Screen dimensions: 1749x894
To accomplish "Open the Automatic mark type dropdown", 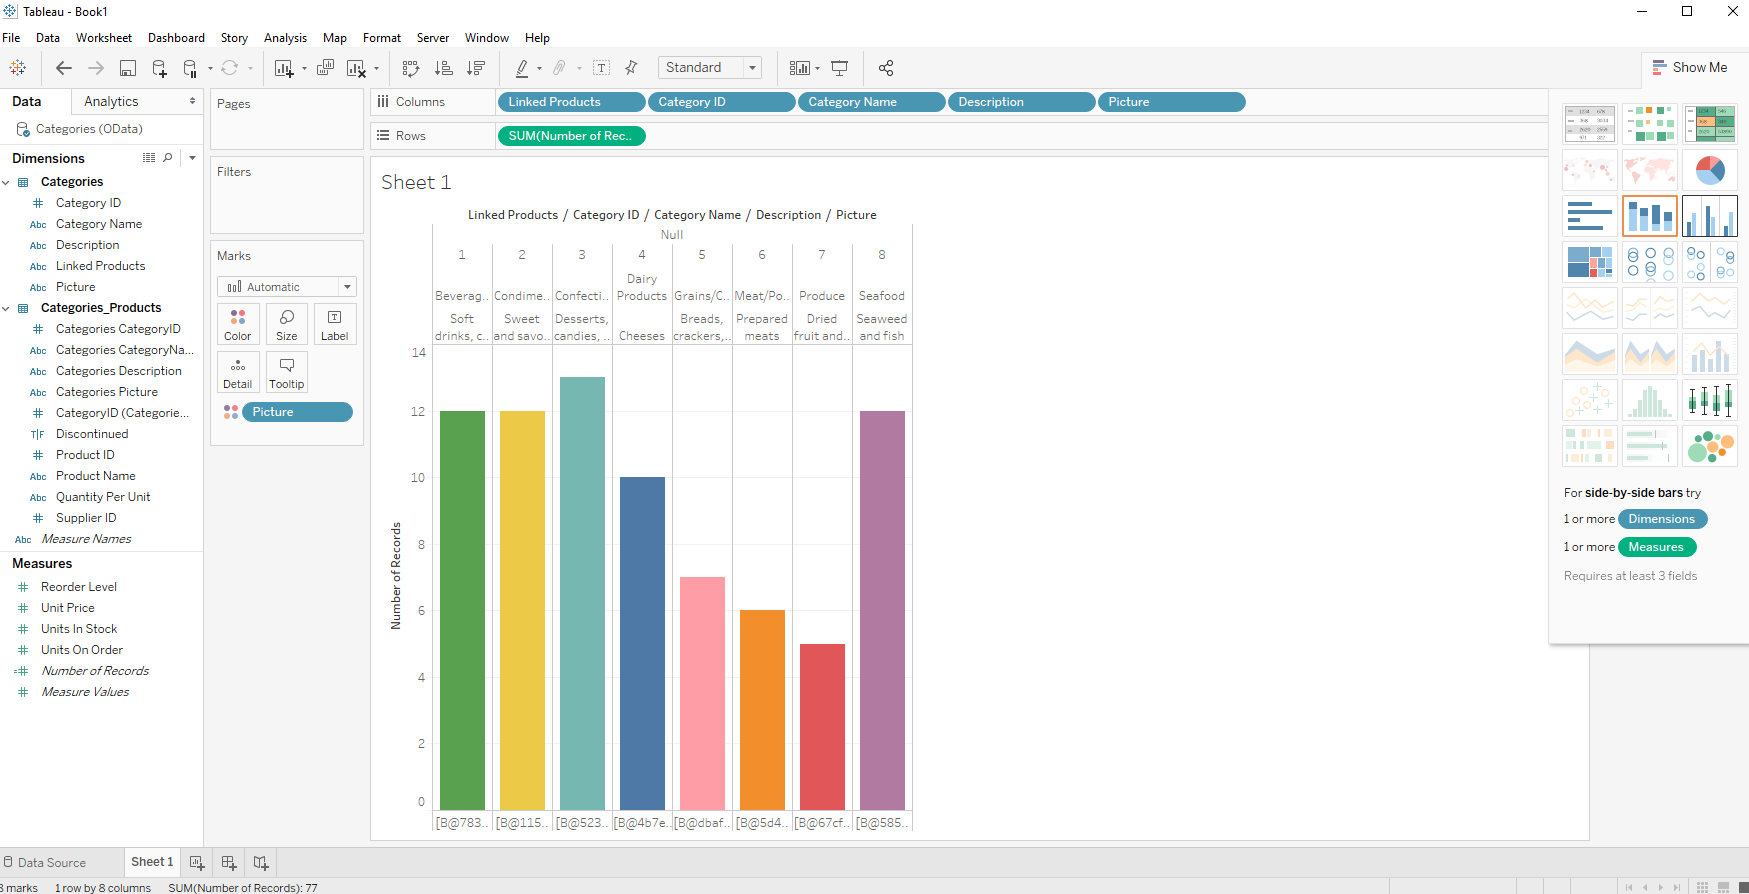I will pyautogui.click(x=287, y=287).
